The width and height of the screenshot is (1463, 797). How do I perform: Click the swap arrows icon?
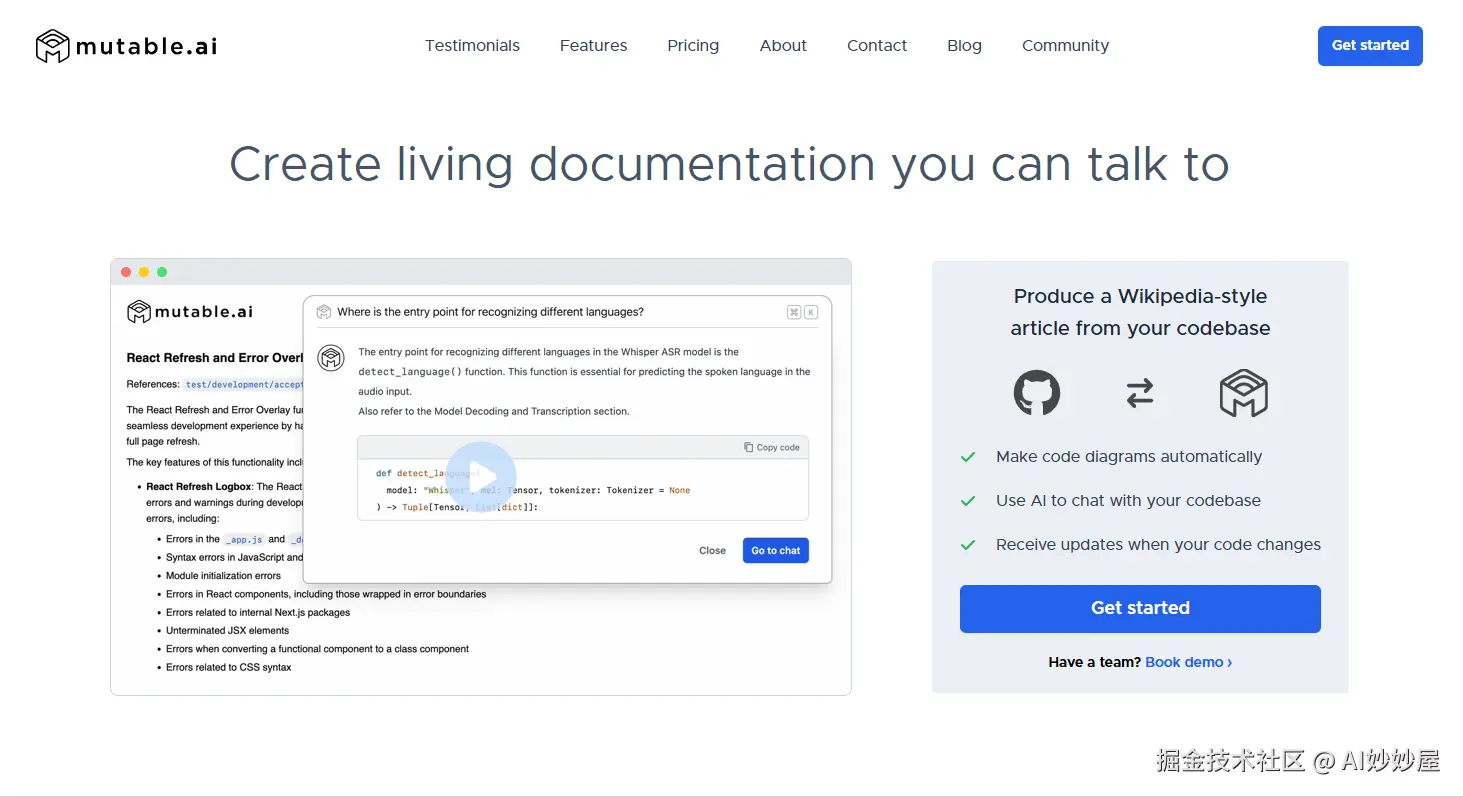click(x=1140, y=393)
